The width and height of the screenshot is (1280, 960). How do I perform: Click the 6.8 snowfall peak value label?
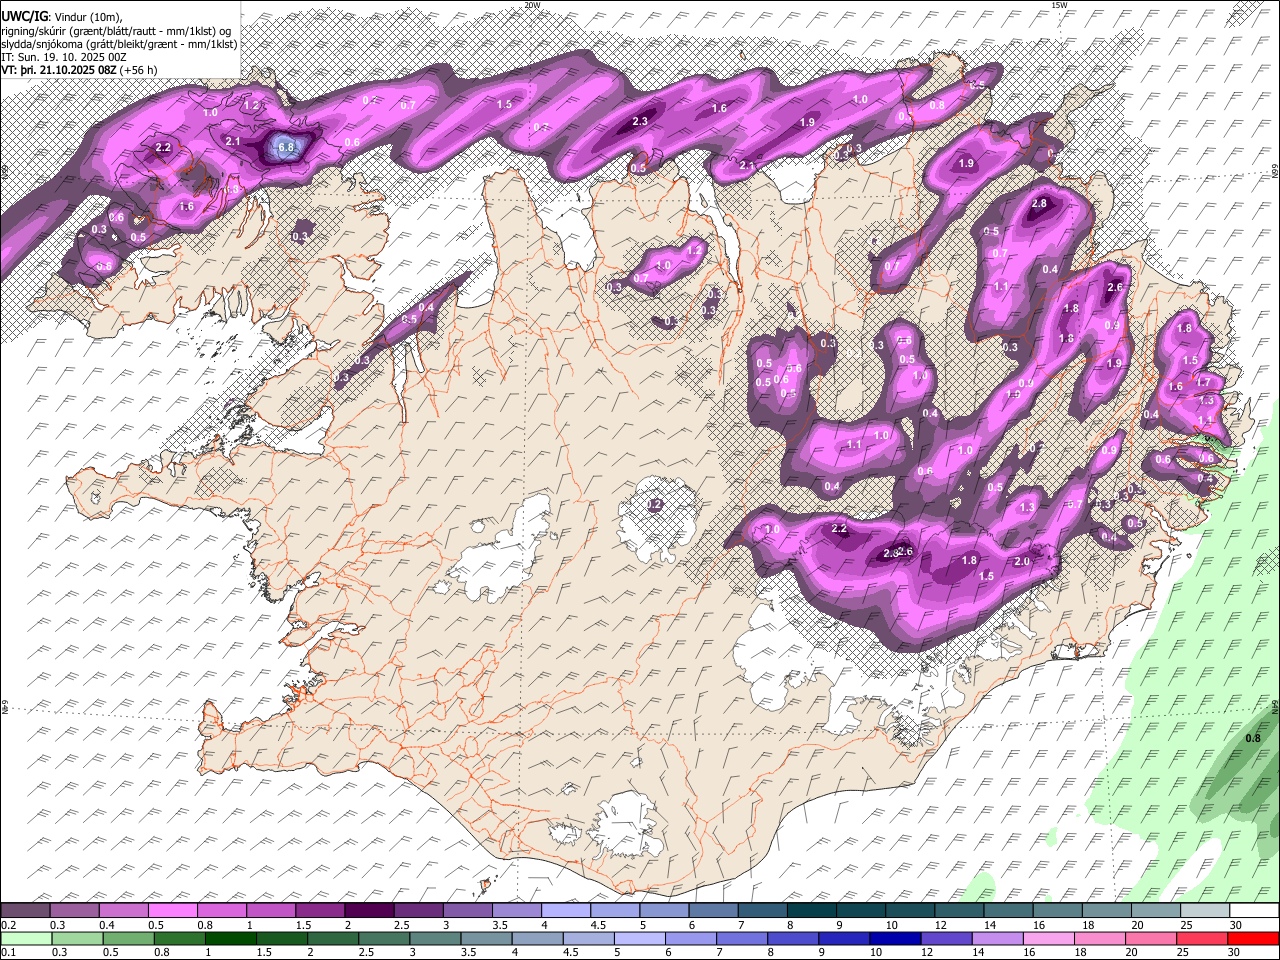[287, 148]
